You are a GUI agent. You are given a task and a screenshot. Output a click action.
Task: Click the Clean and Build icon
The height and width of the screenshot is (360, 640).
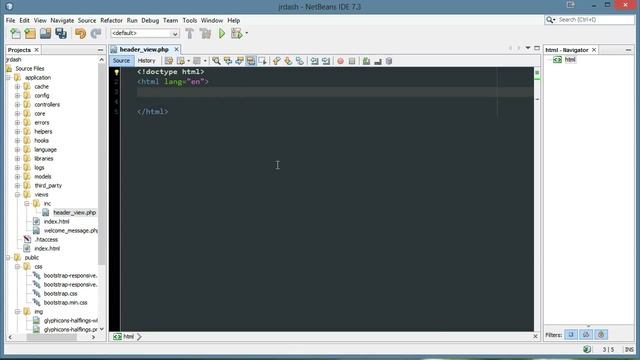coord(205,33)
